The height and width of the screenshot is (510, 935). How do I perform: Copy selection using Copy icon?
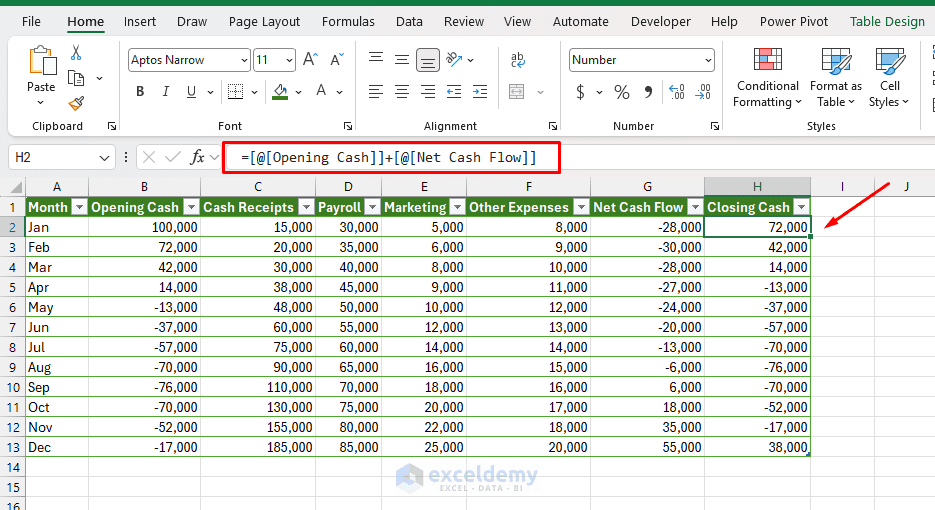76,78
